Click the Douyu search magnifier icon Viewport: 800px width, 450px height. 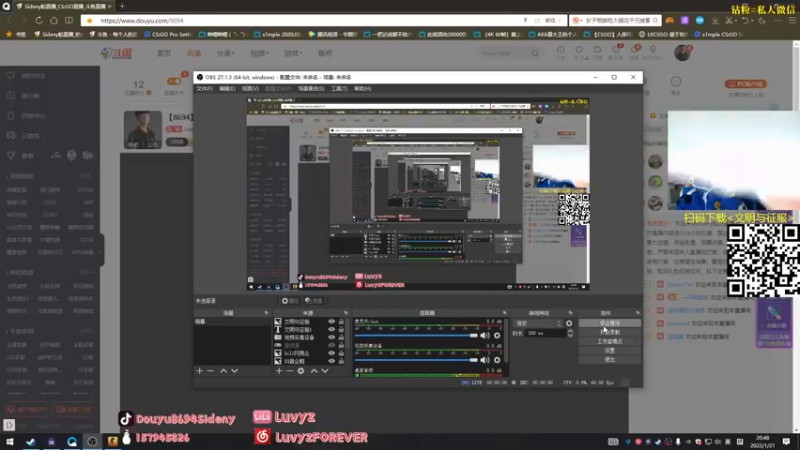tap(535, 53)
